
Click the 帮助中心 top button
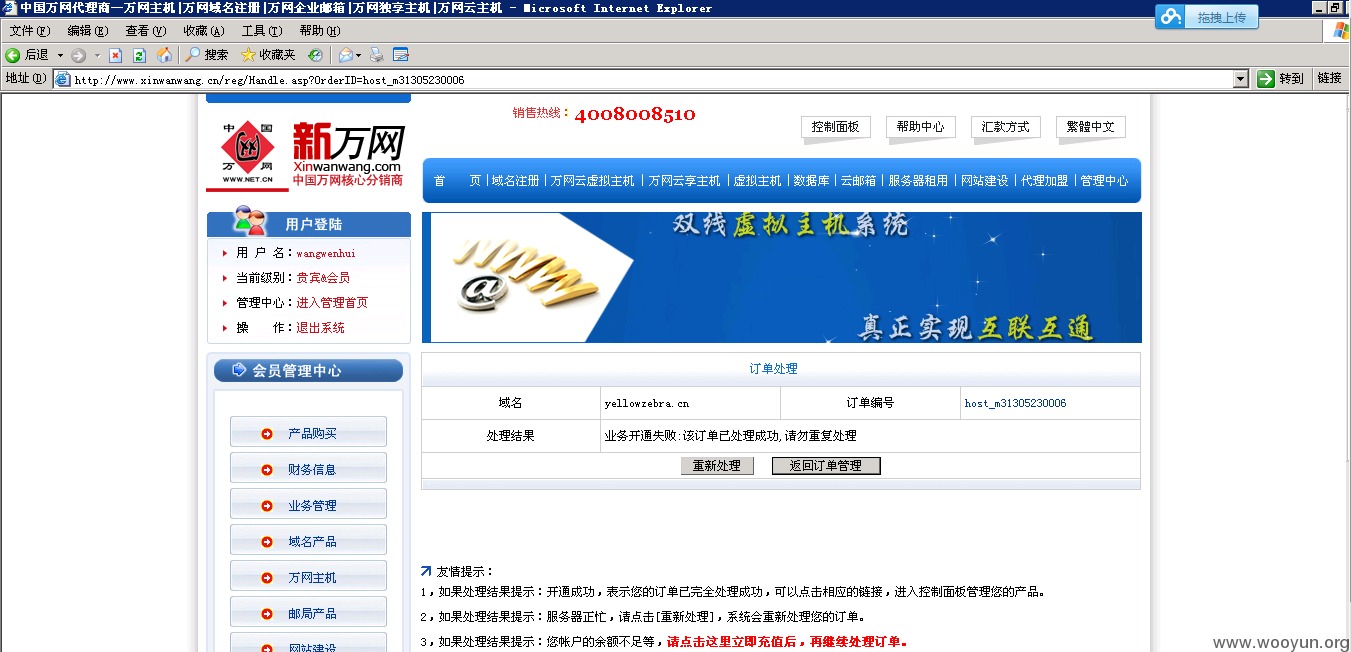click(921, 127)
